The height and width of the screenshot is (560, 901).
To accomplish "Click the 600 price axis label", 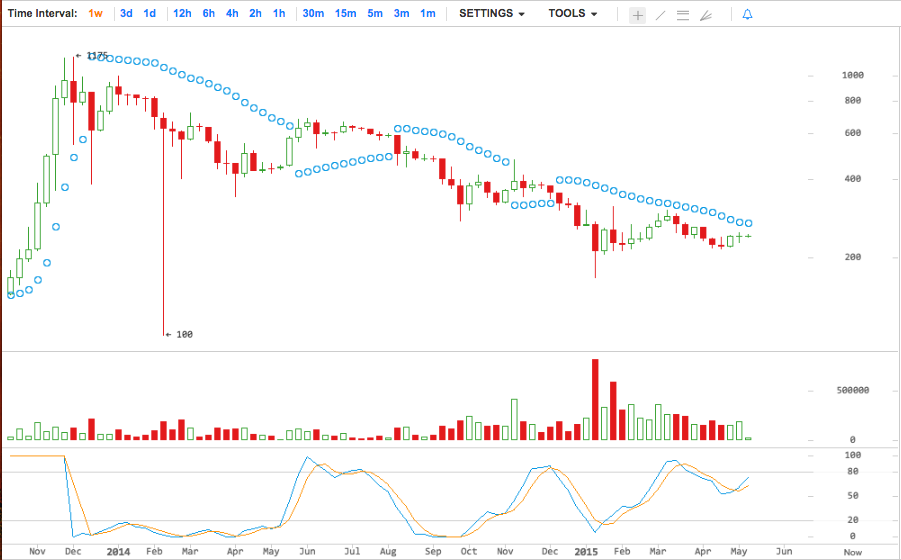I will pos(853,133).
